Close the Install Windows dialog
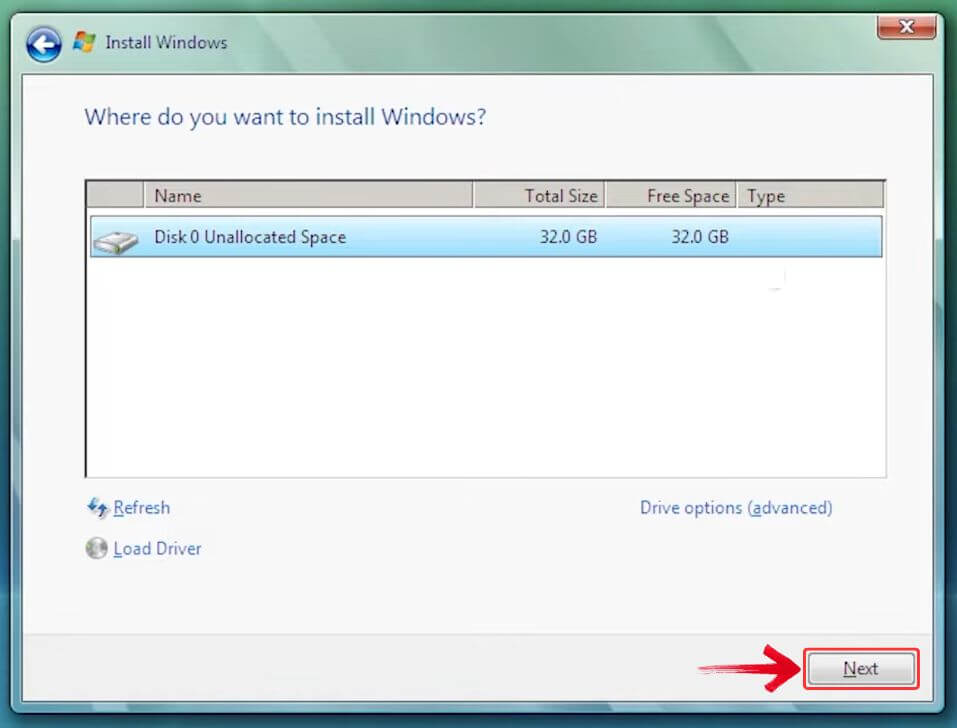Image resolution: width=957 pixels, height=728 pixels. coord(906,27)
